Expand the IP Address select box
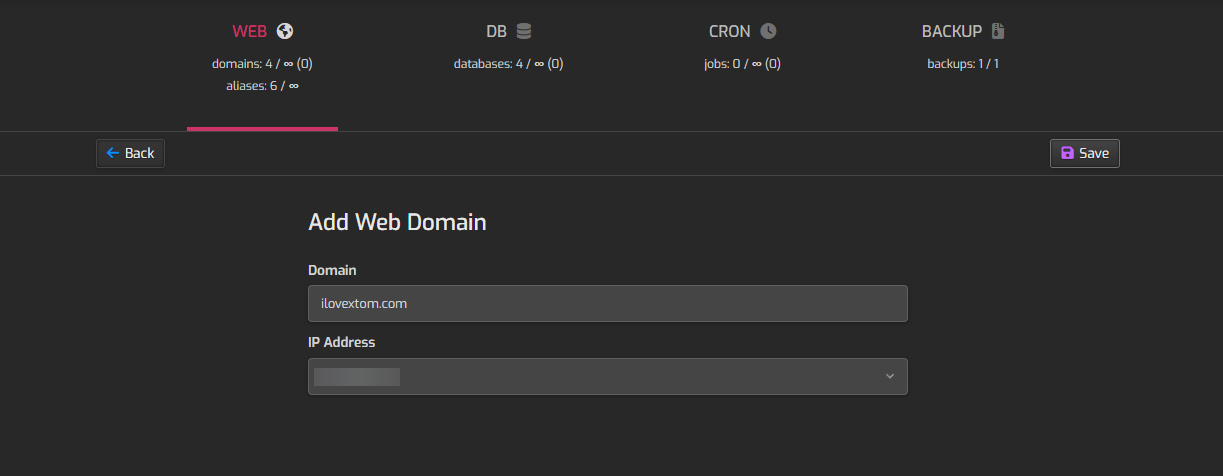Viewport: 1223px width, 476px height. pos(607,376)
